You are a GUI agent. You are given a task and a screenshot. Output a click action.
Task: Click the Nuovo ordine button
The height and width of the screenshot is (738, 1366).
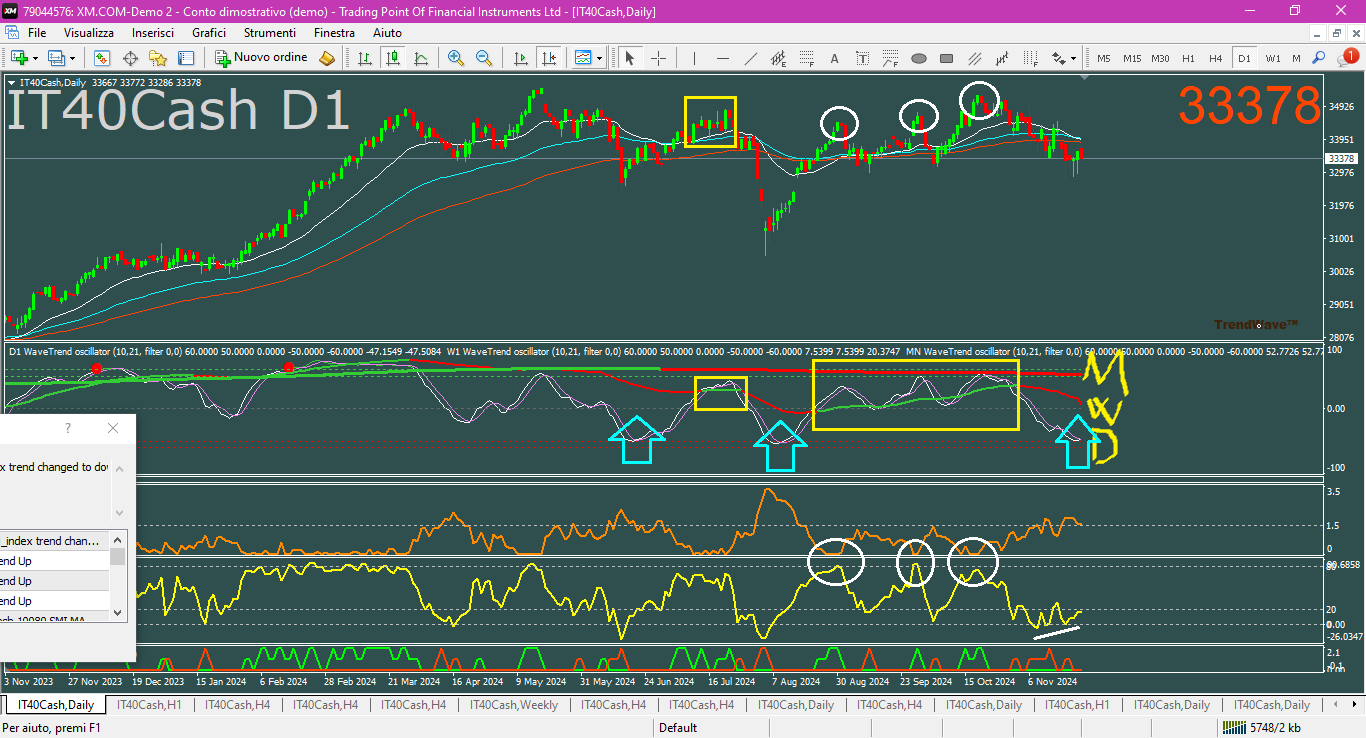click(x=261, y=58)
